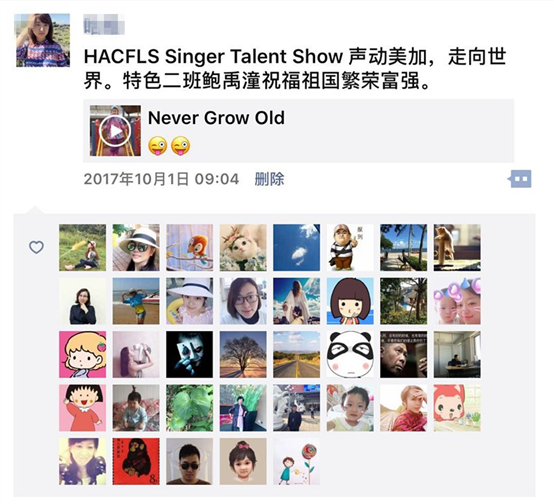
Task: Open the man in sunglasses avatar
Action: [189, 461]
